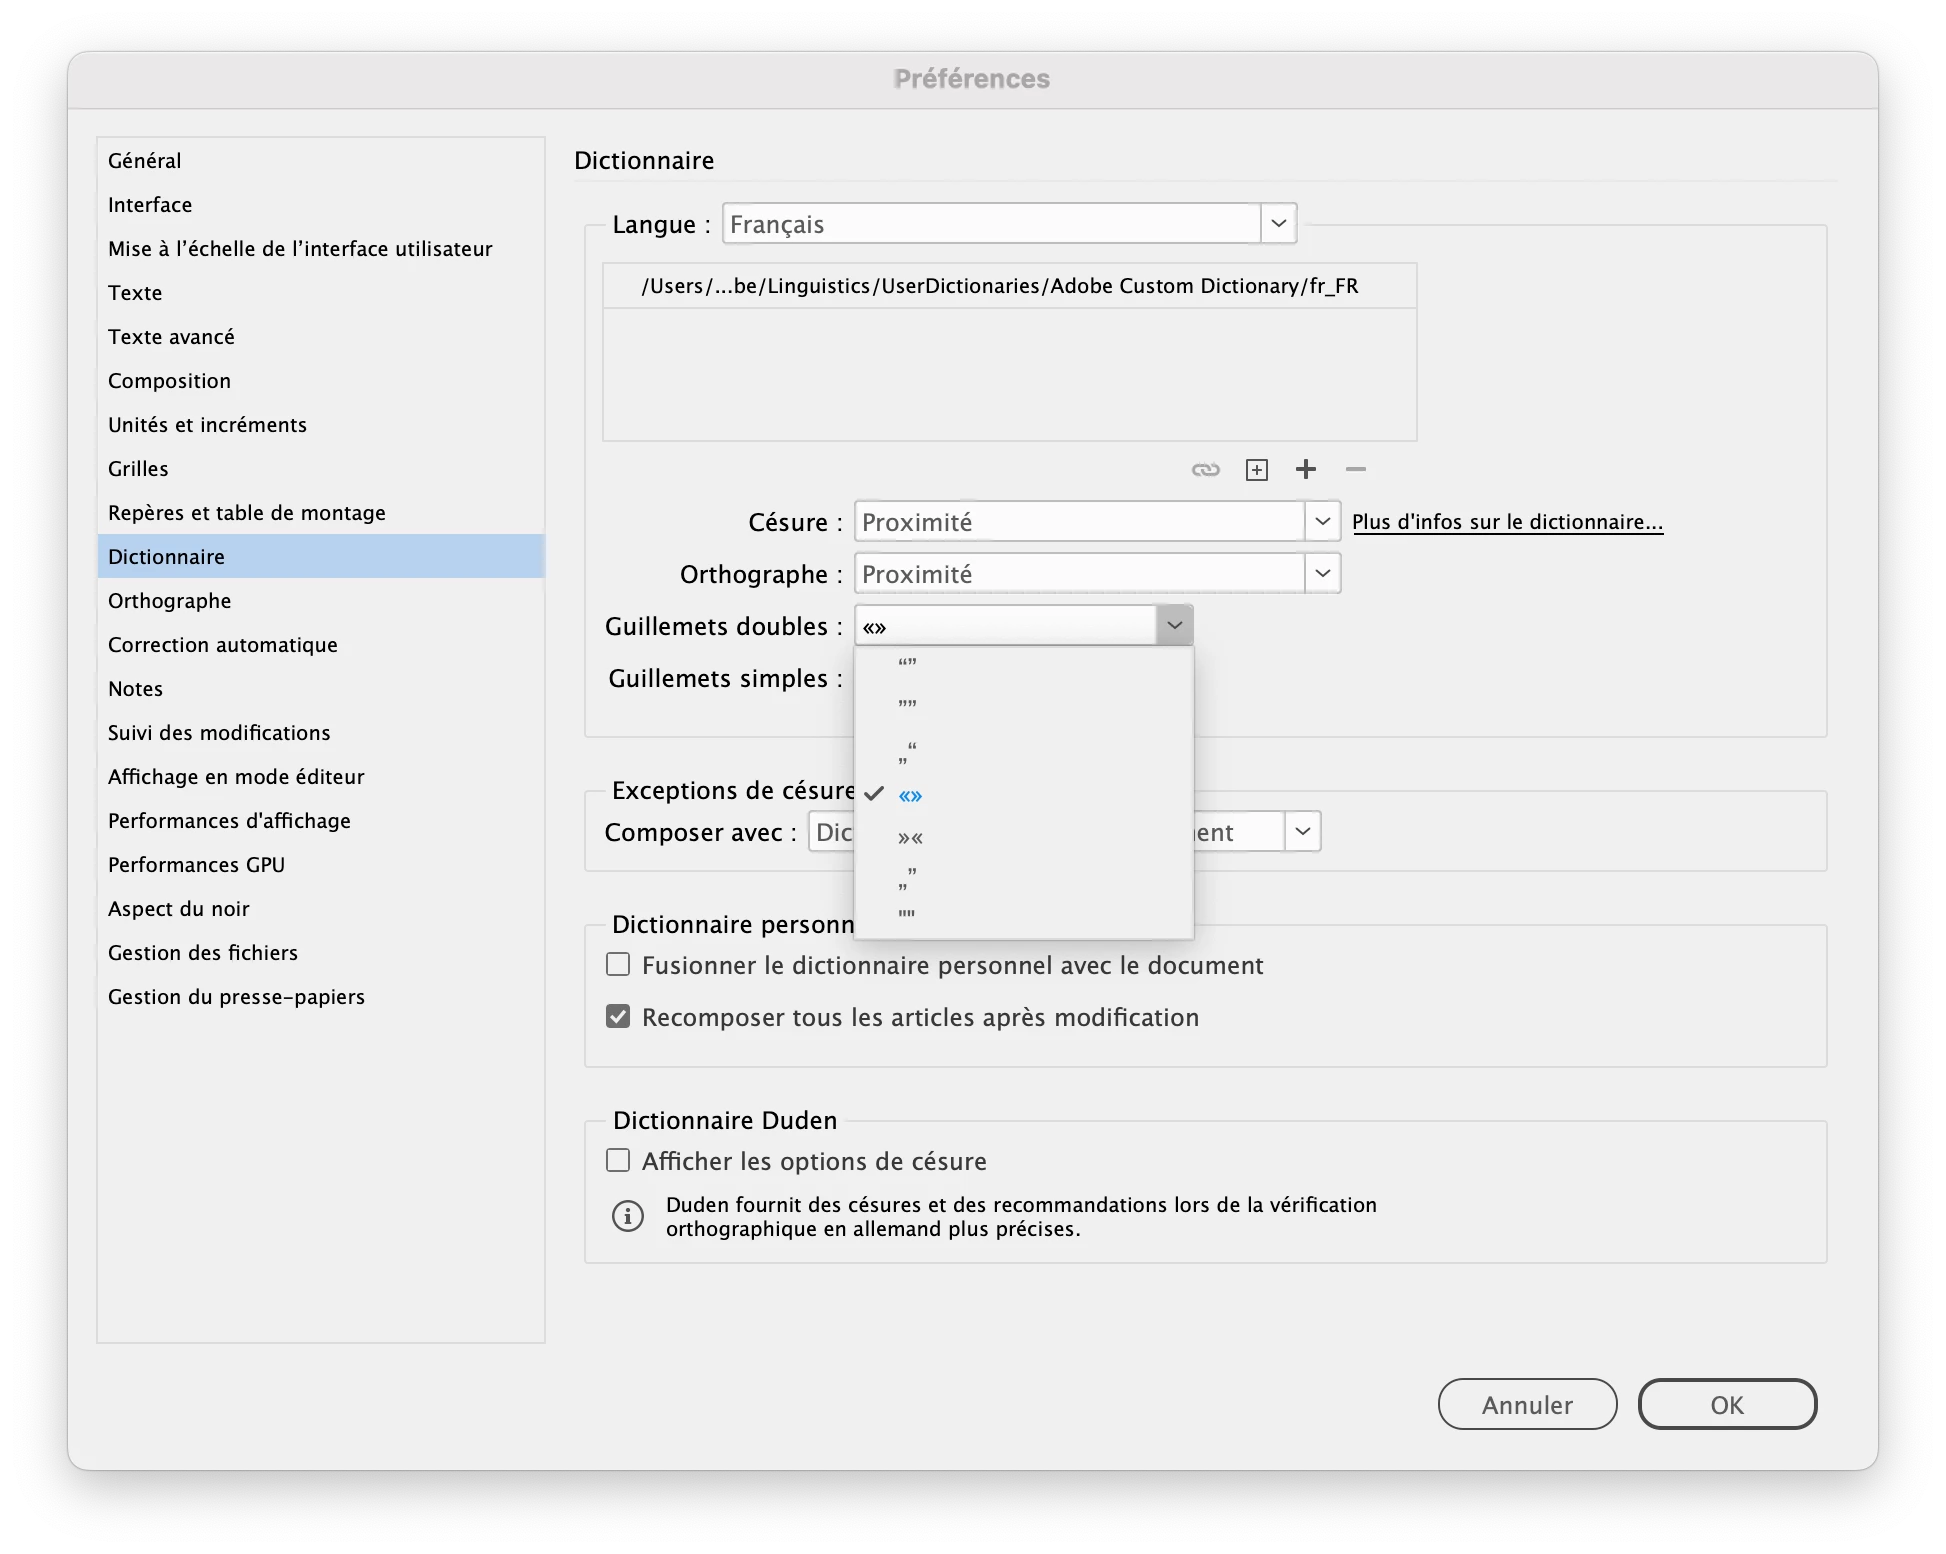Viewport: 1946px width, 1554px height.
Task: Remove the dictionary with the minus icon
Action: (x=1355, y=469)
